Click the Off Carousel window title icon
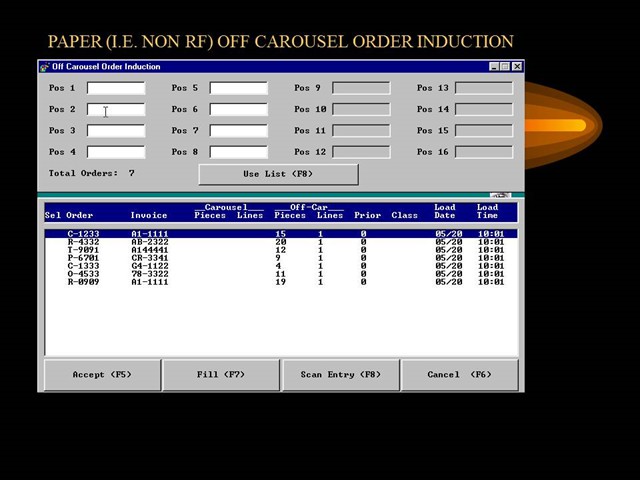The image size is (640, 480). pyautogui.click(x=44, y=67)
